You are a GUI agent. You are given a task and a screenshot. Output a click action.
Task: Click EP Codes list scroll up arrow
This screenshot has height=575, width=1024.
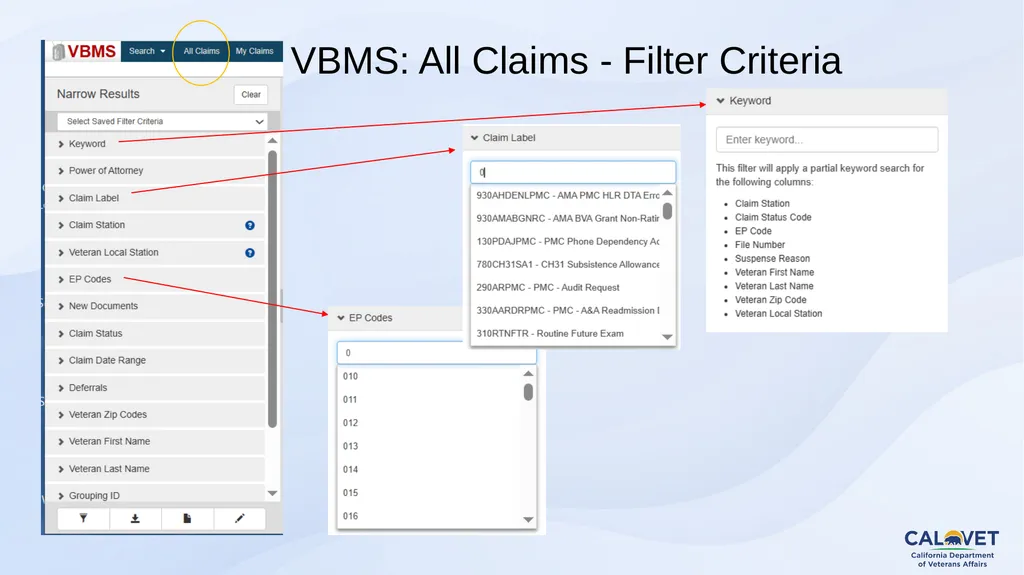pyautogui.click(x=528, y=374)
